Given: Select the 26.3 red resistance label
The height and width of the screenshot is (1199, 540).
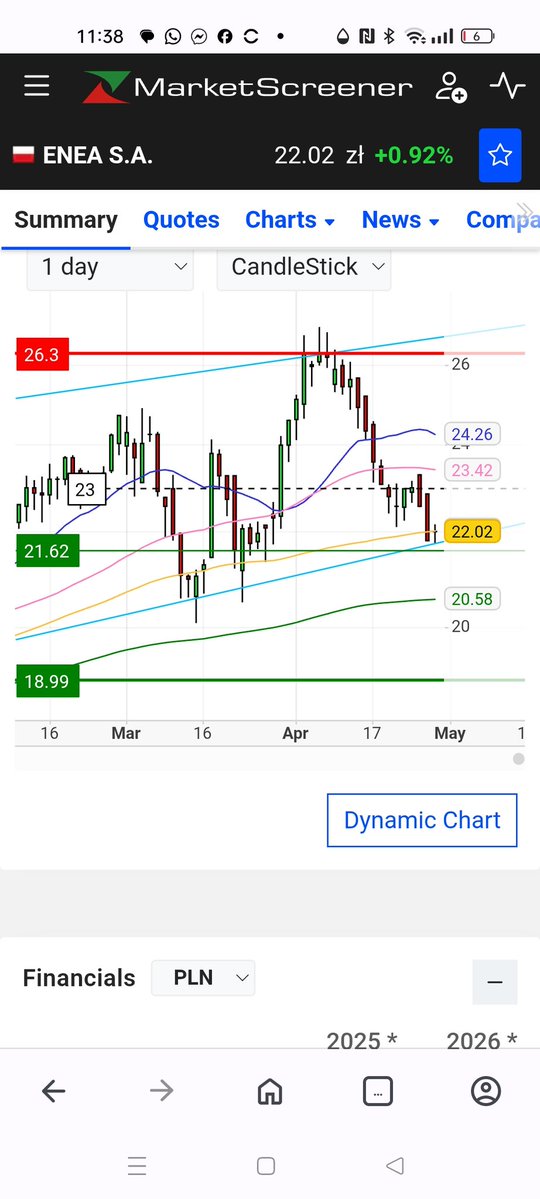Looking at the screenshot, I should point(42,355).
